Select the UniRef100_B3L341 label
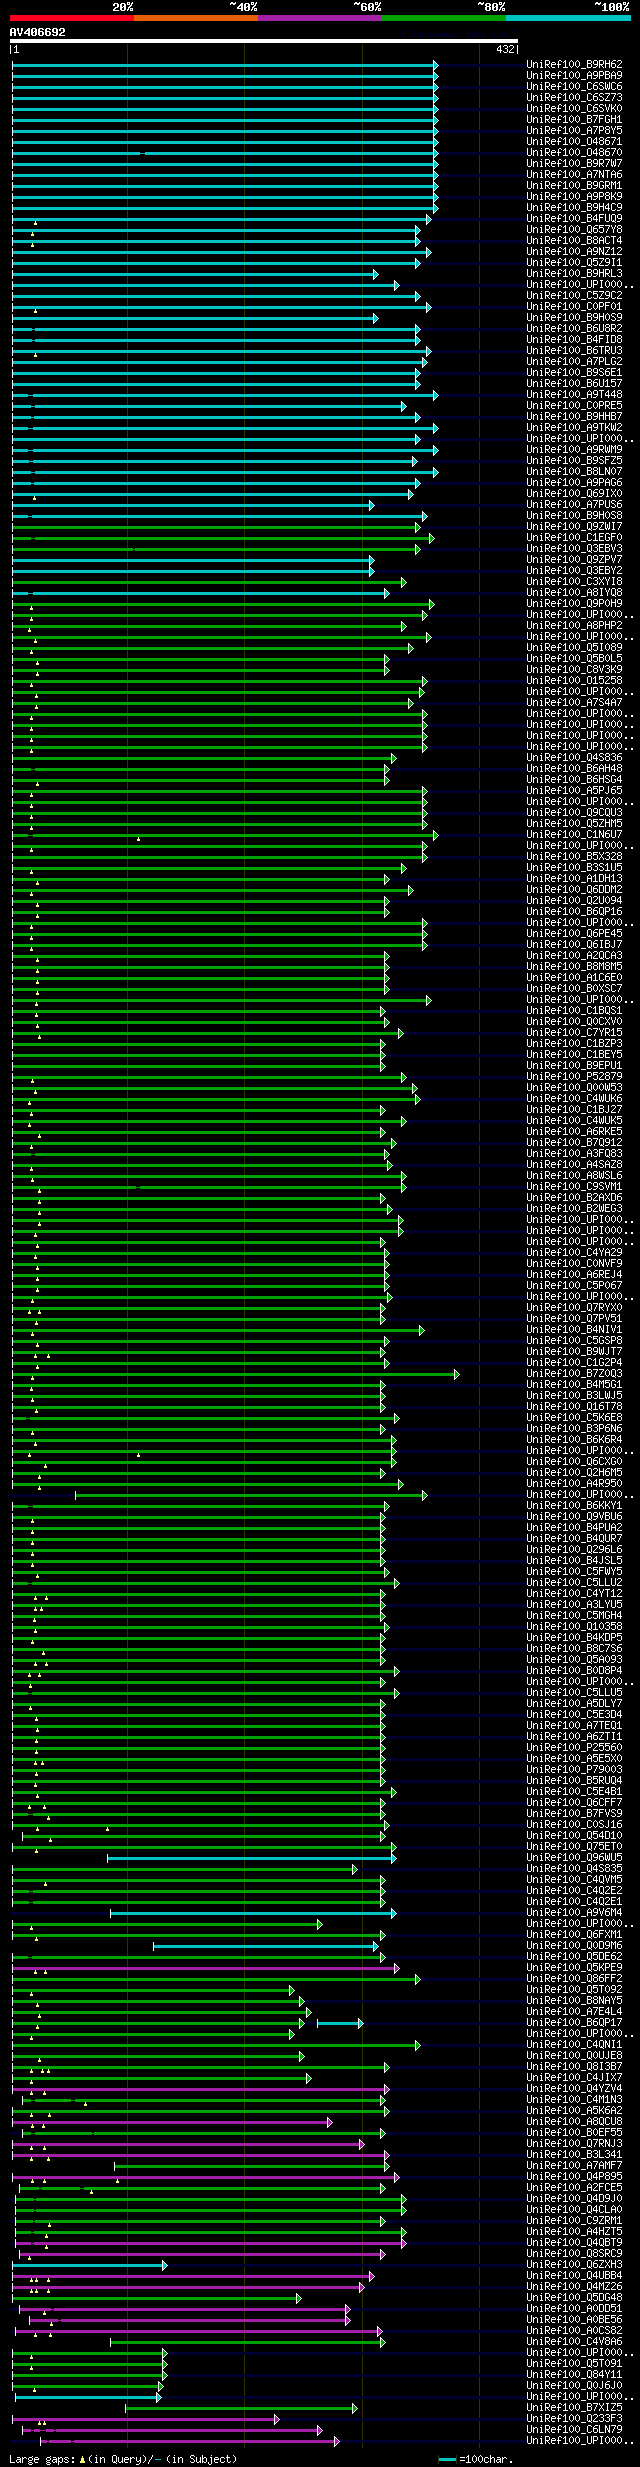This screenshot has width=640, height=2467. pyautogui.click(x=574, y=2155)
